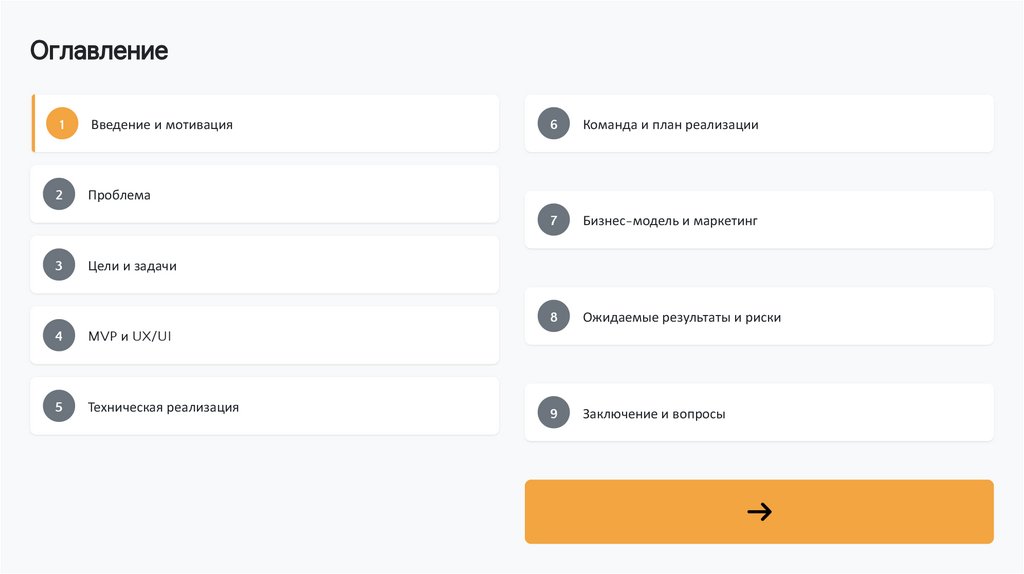Click the orange number 1 circle
Viewport: 1024px width, 574px height.
(x=62, y=124)
